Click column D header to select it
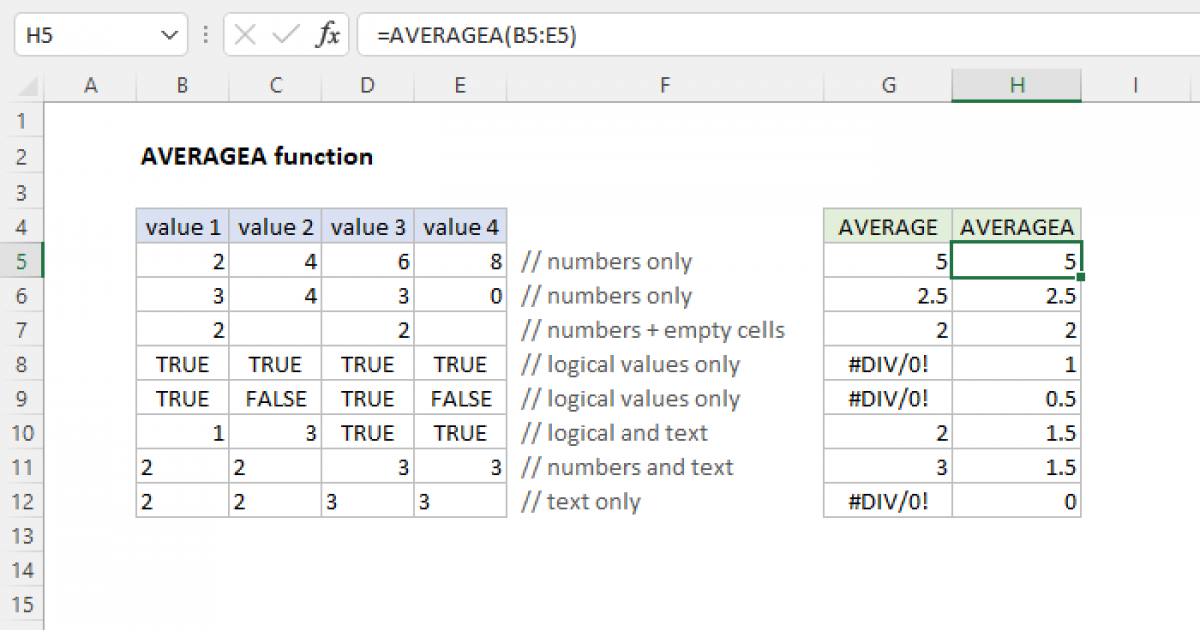This screenshot has width=1200, height=630. click(367, 85)
